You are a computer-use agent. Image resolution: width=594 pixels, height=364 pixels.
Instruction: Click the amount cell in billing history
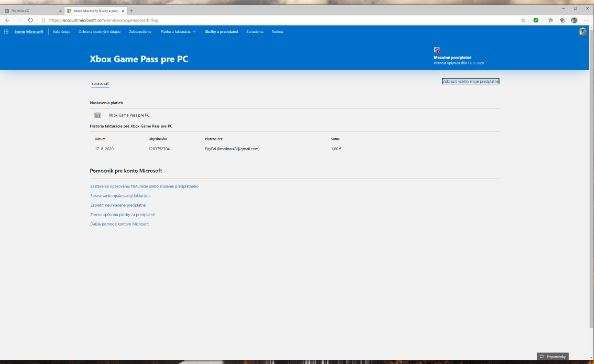coord(336,149)
